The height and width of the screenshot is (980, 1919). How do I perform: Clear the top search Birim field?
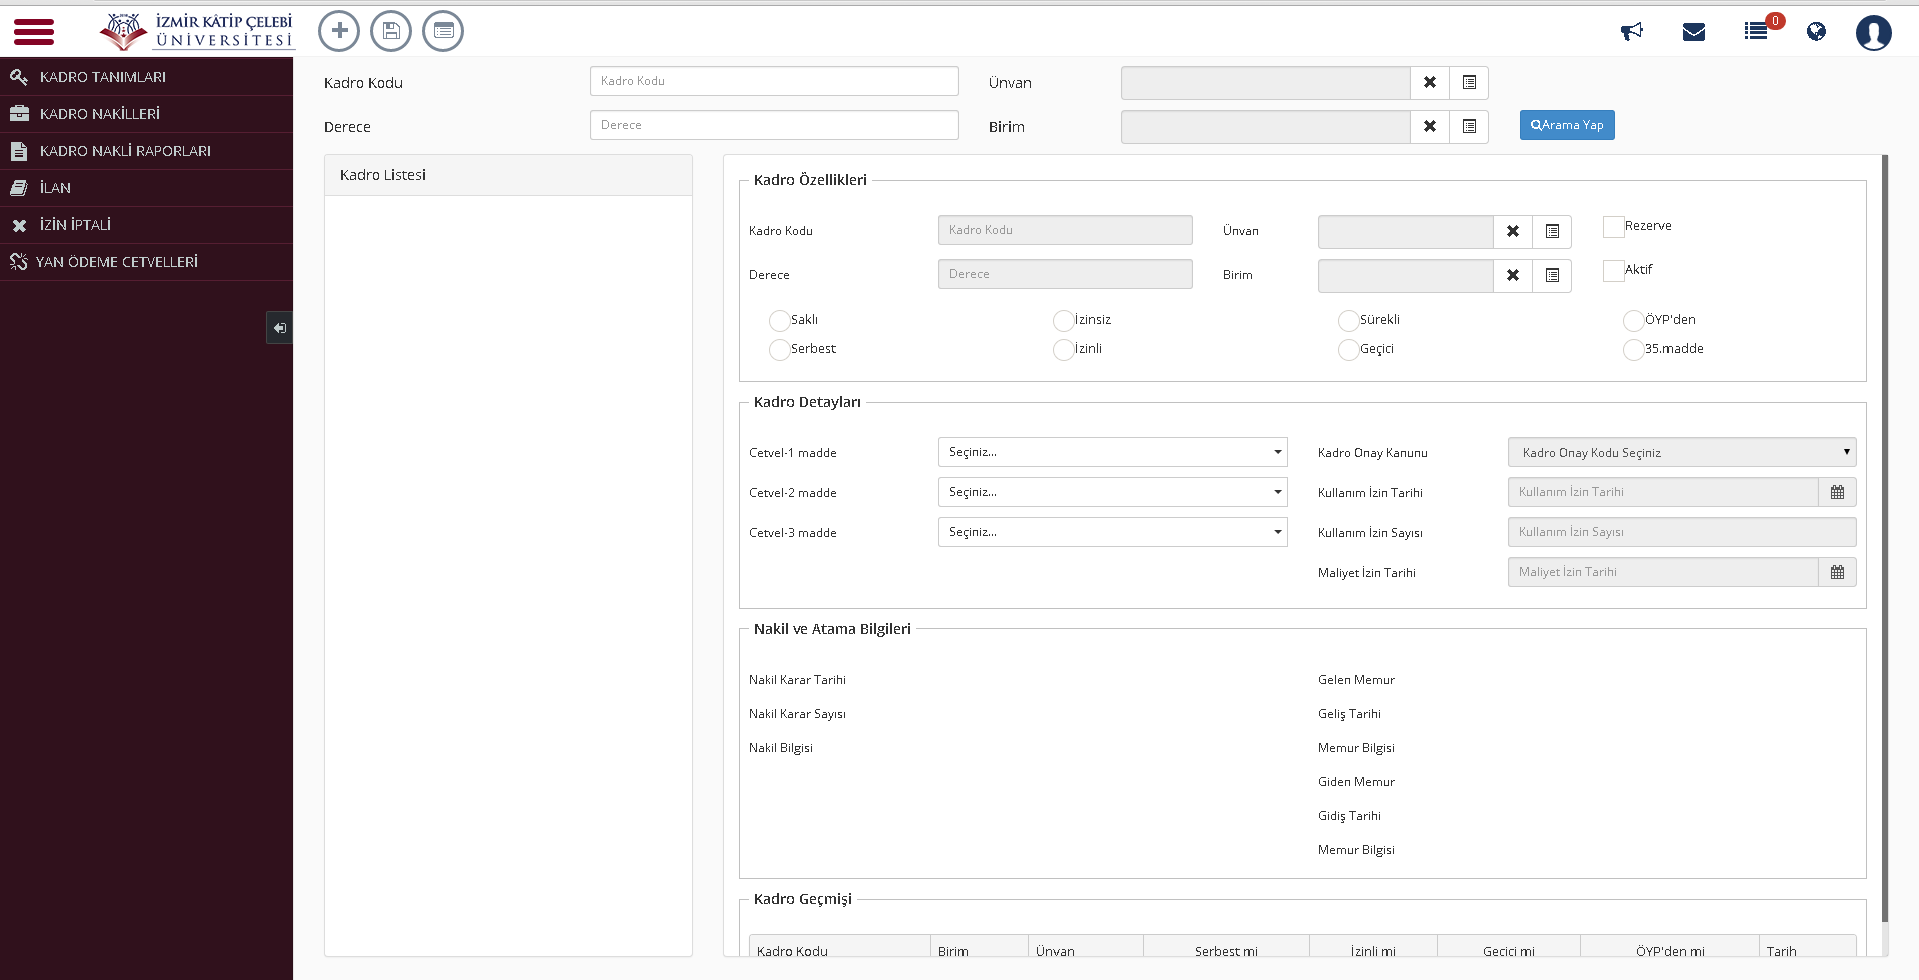tap(1430, 127)
